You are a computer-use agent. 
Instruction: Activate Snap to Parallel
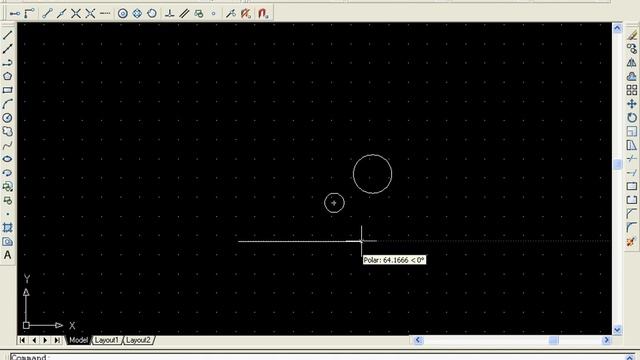pyautogui.click(x=184, y=13)
